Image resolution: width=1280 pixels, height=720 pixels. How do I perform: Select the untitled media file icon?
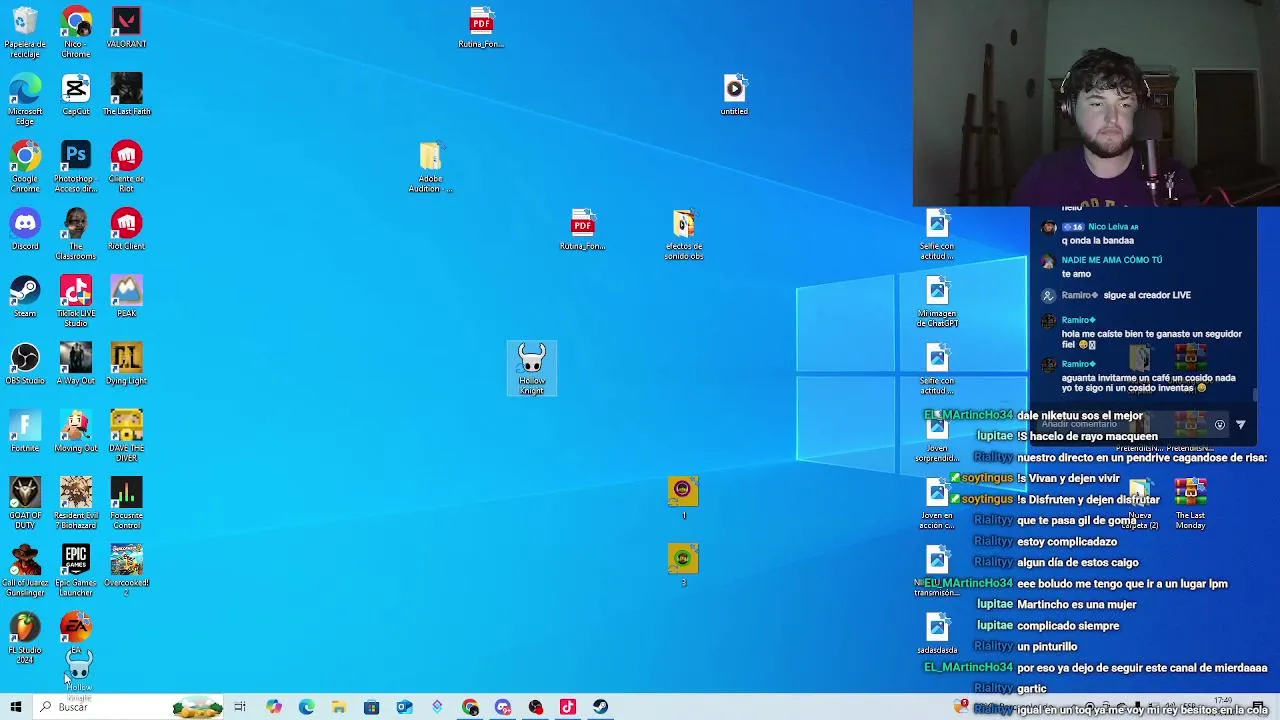pyautogui.click(x=734, y=95)
